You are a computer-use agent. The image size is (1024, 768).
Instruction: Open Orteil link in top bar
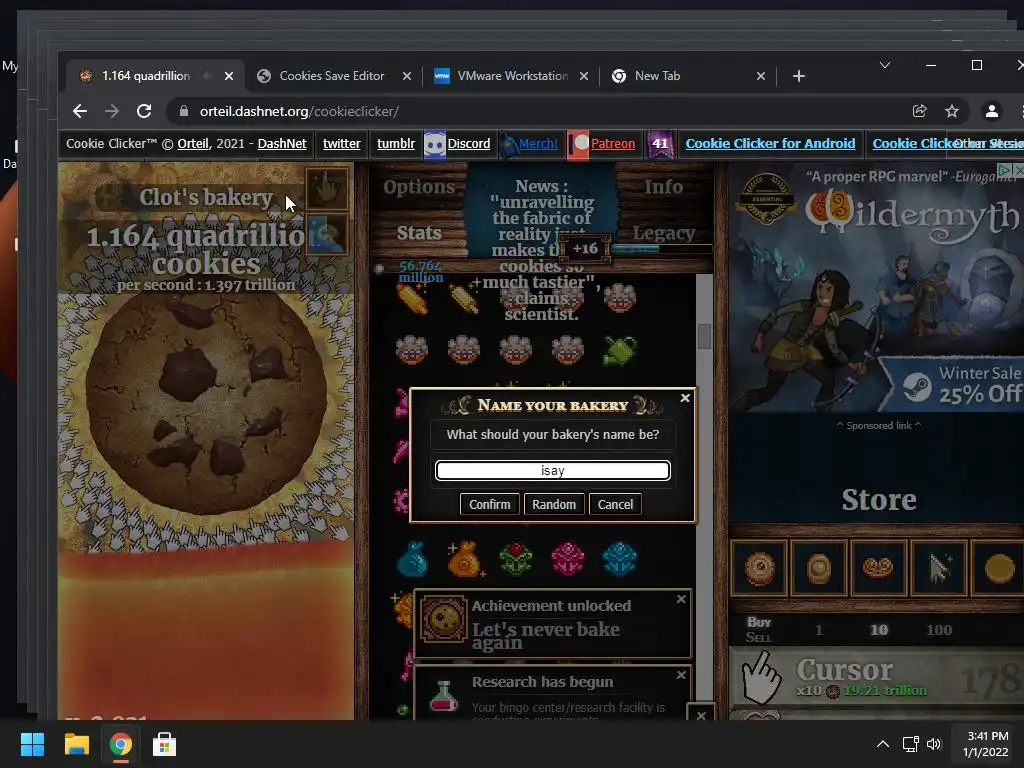coord(193,144)
